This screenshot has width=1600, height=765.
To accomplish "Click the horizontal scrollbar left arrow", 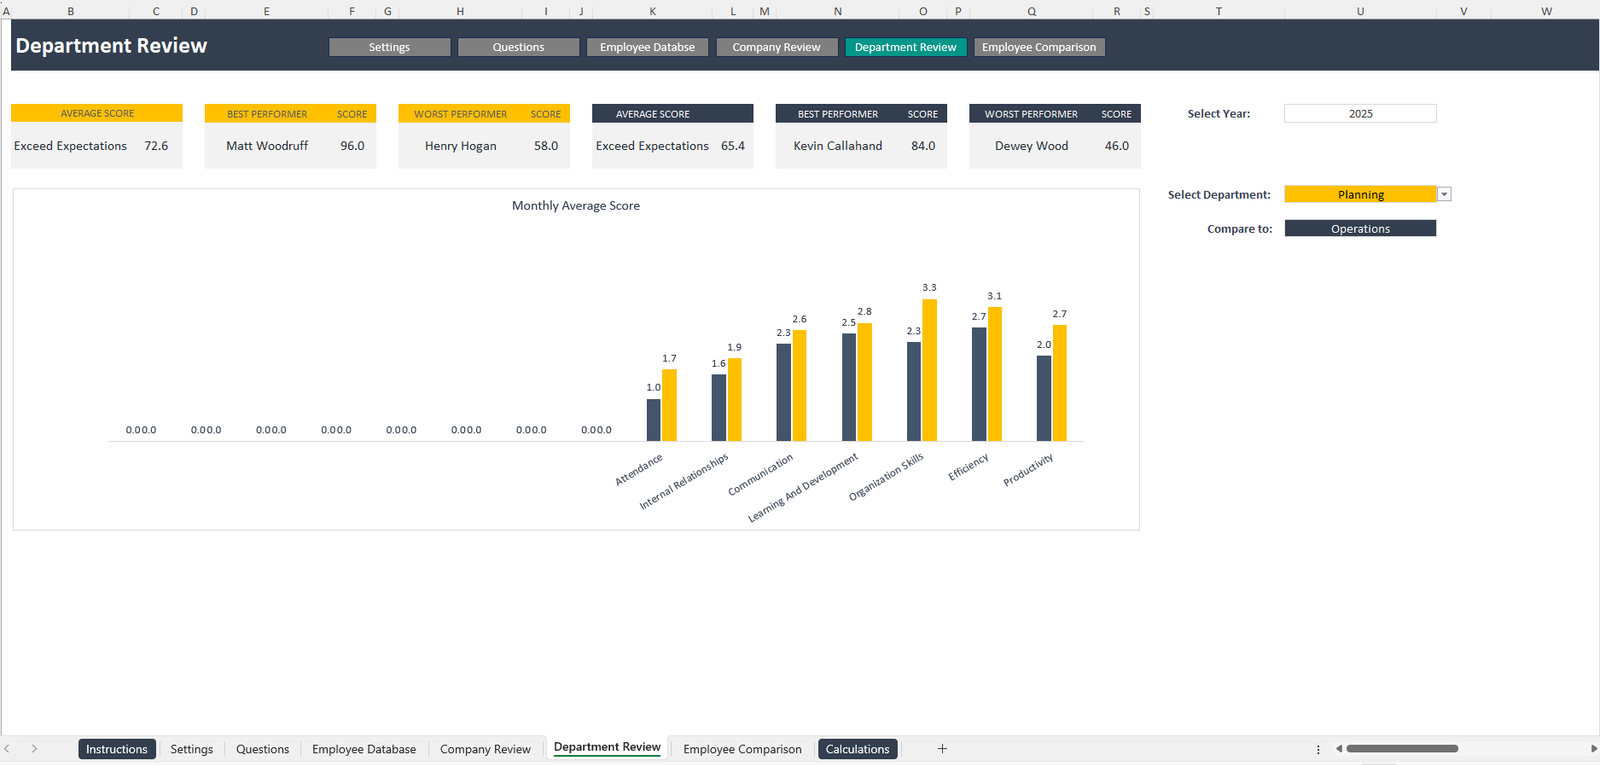I will [1339, 749].
